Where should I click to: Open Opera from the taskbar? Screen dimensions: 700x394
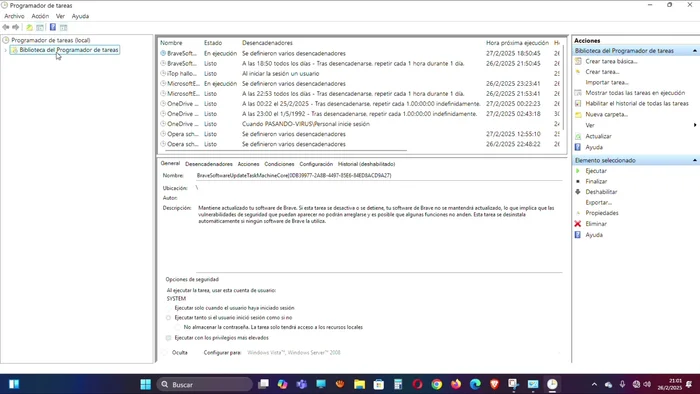(417, 384)
